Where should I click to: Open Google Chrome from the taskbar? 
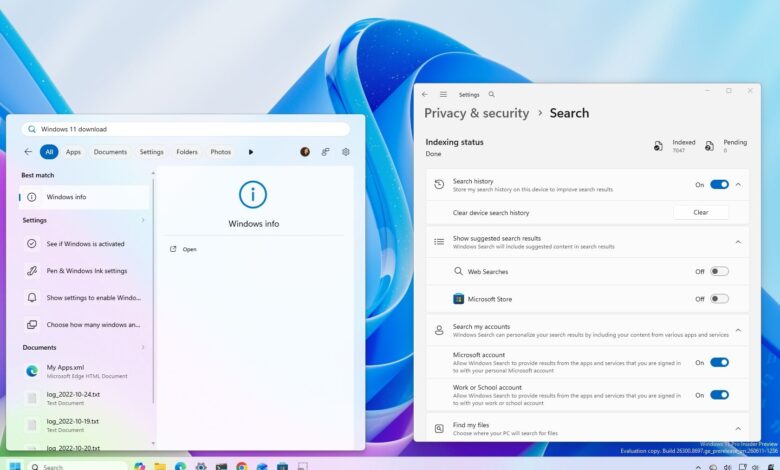click(x=242, y=467)
